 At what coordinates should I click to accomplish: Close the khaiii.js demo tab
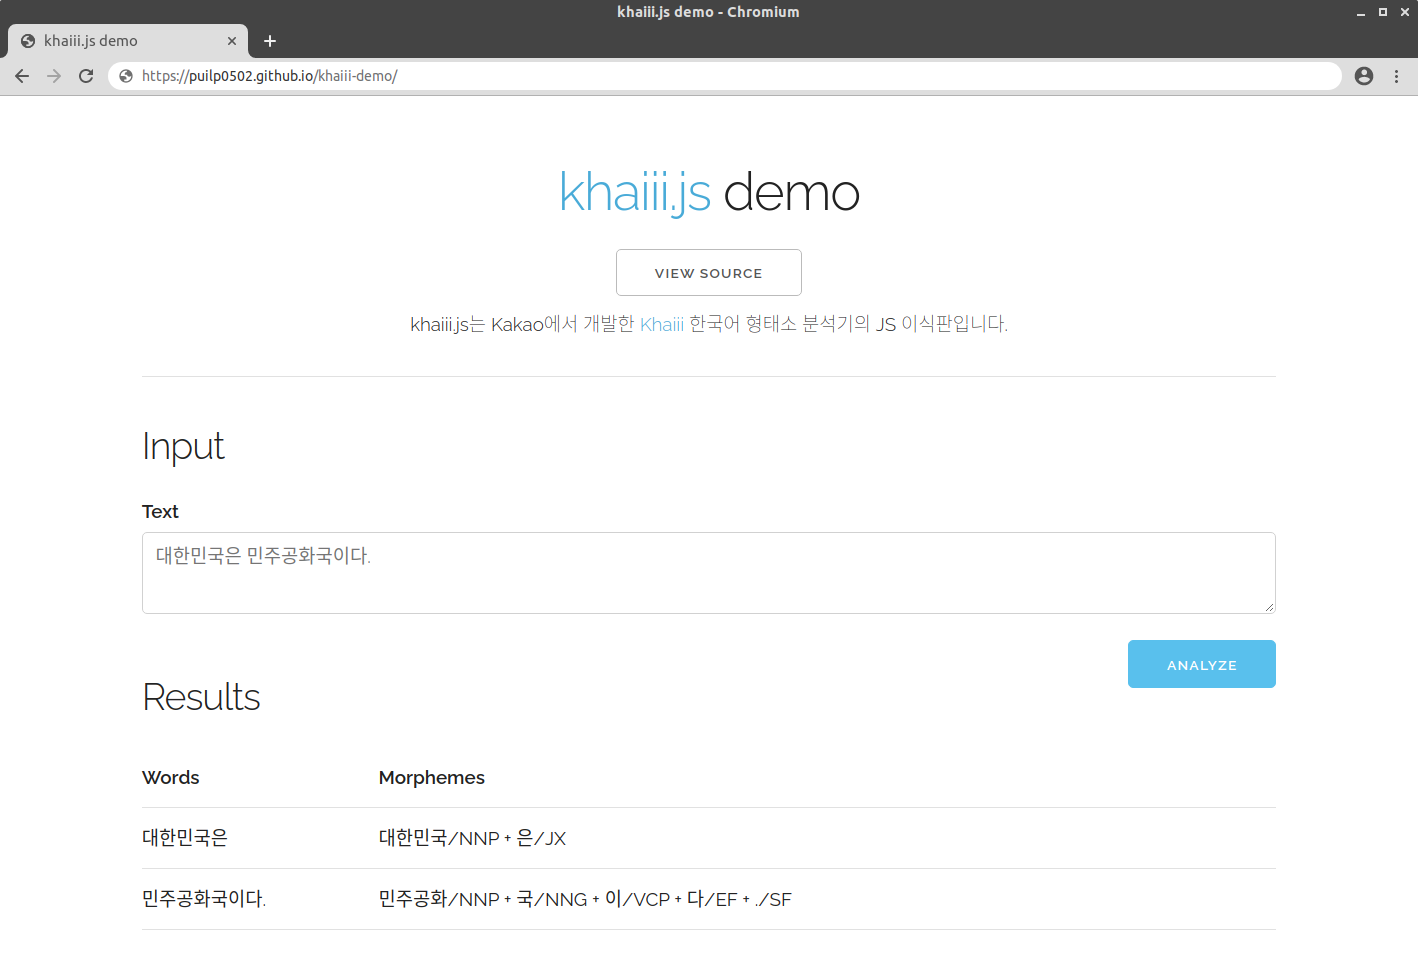[x=232, y=41]
